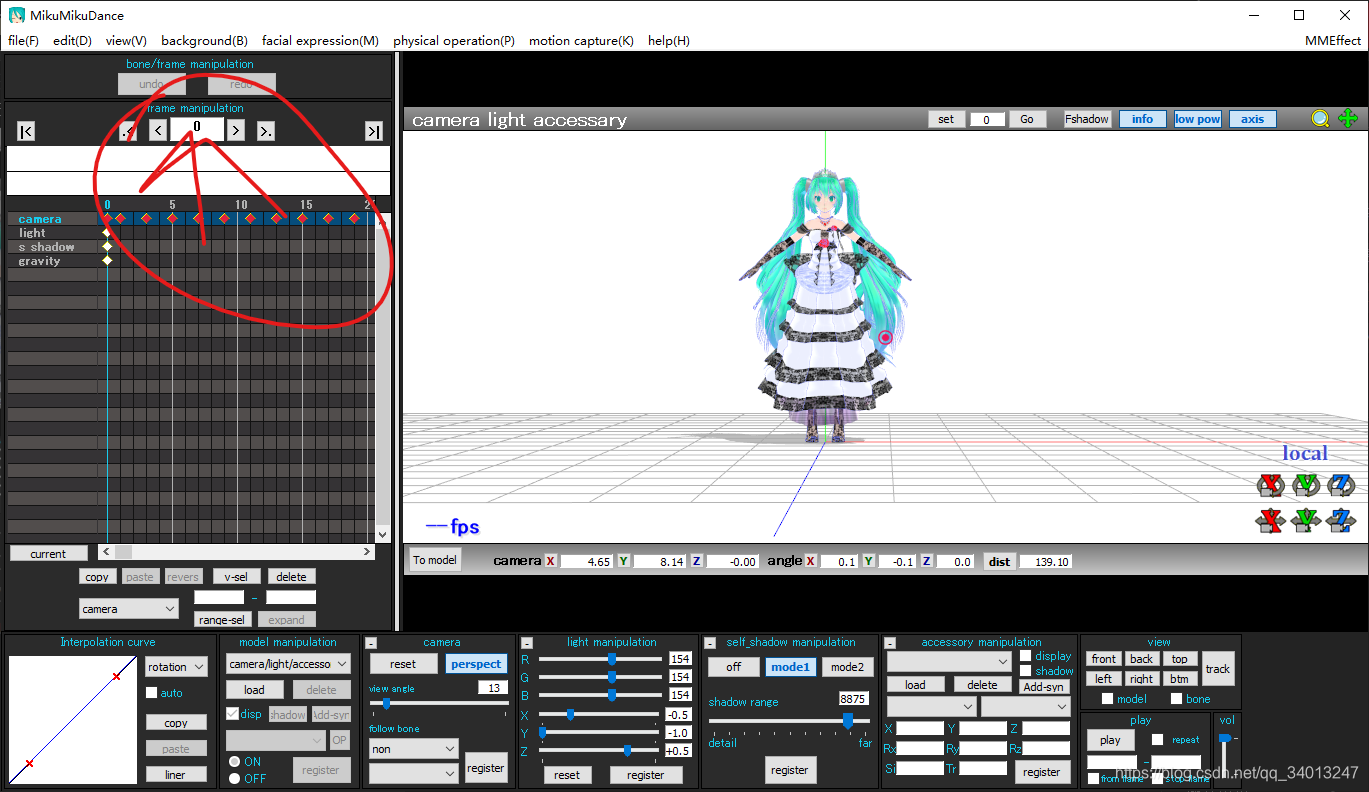Open the view(V) menu
This screenshot has width=1369, height=792.
[126, 41]
